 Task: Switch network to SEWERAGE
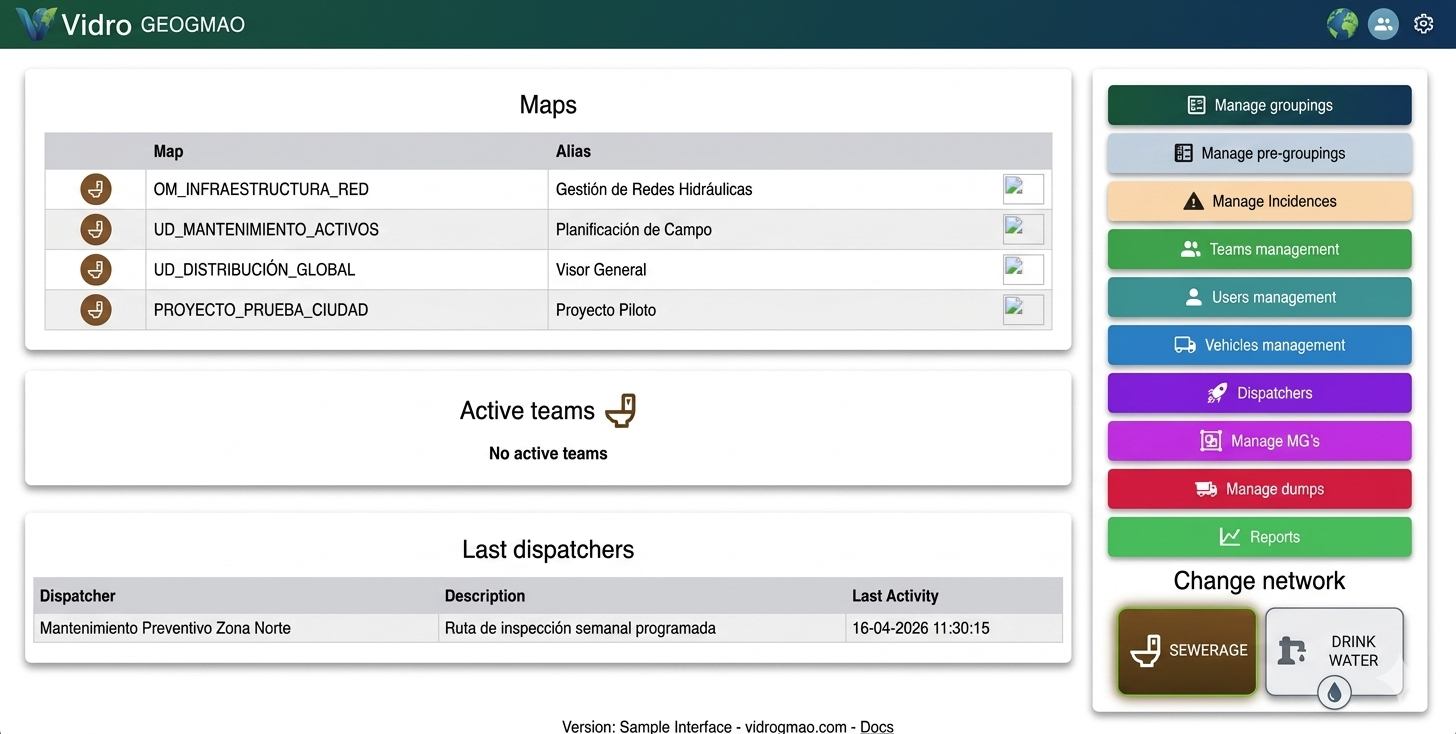pos(1187,651)
